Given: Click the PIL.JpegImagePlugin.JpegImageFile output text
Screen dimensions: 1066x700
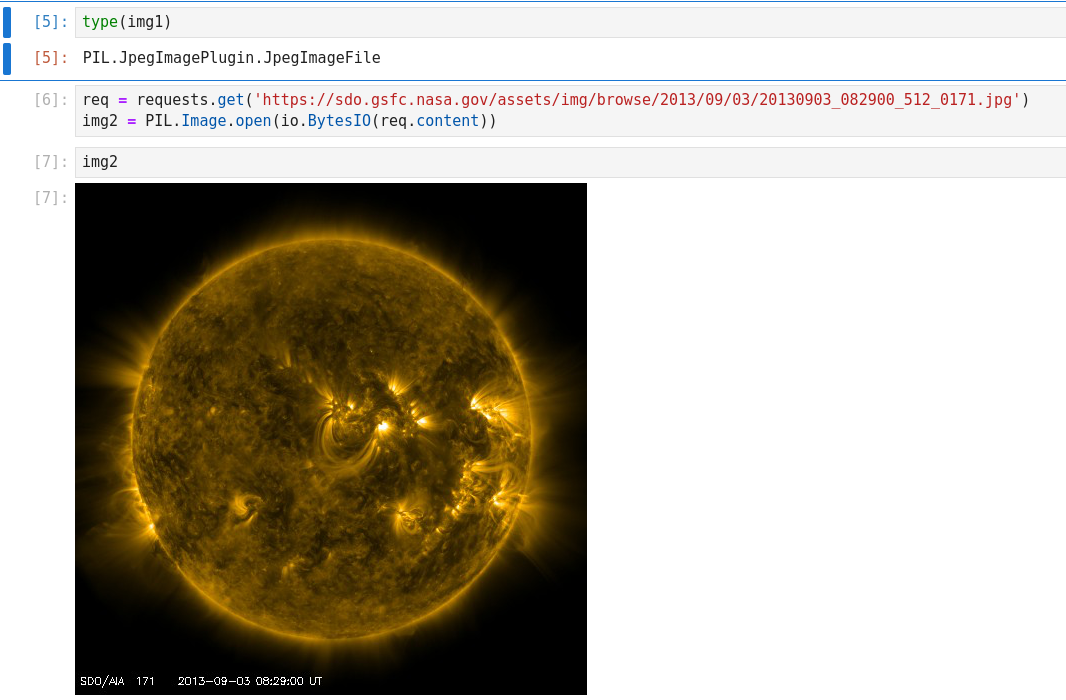Looking at the screenshot, I should tap(231, 58).
